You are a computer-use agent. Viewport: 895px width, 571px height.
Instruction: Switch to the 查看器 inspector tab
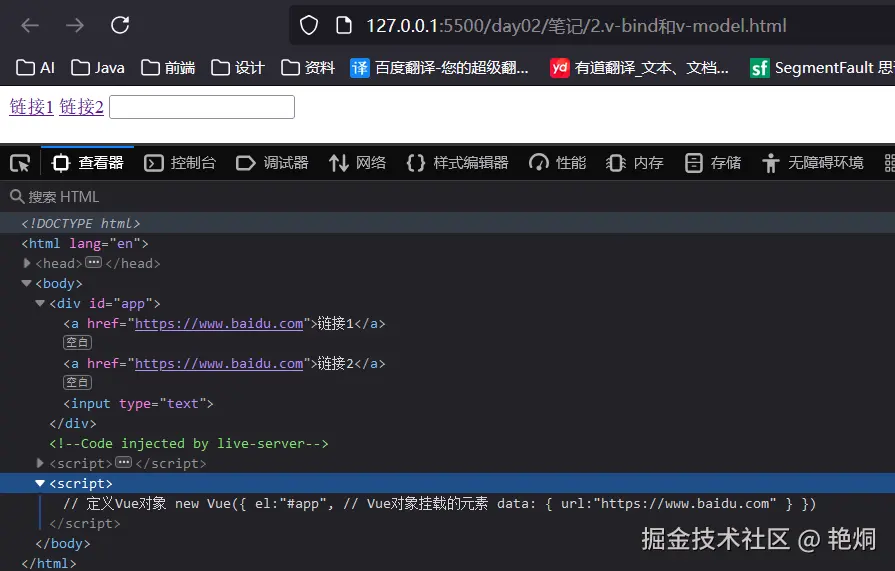[x=88, y=163]
